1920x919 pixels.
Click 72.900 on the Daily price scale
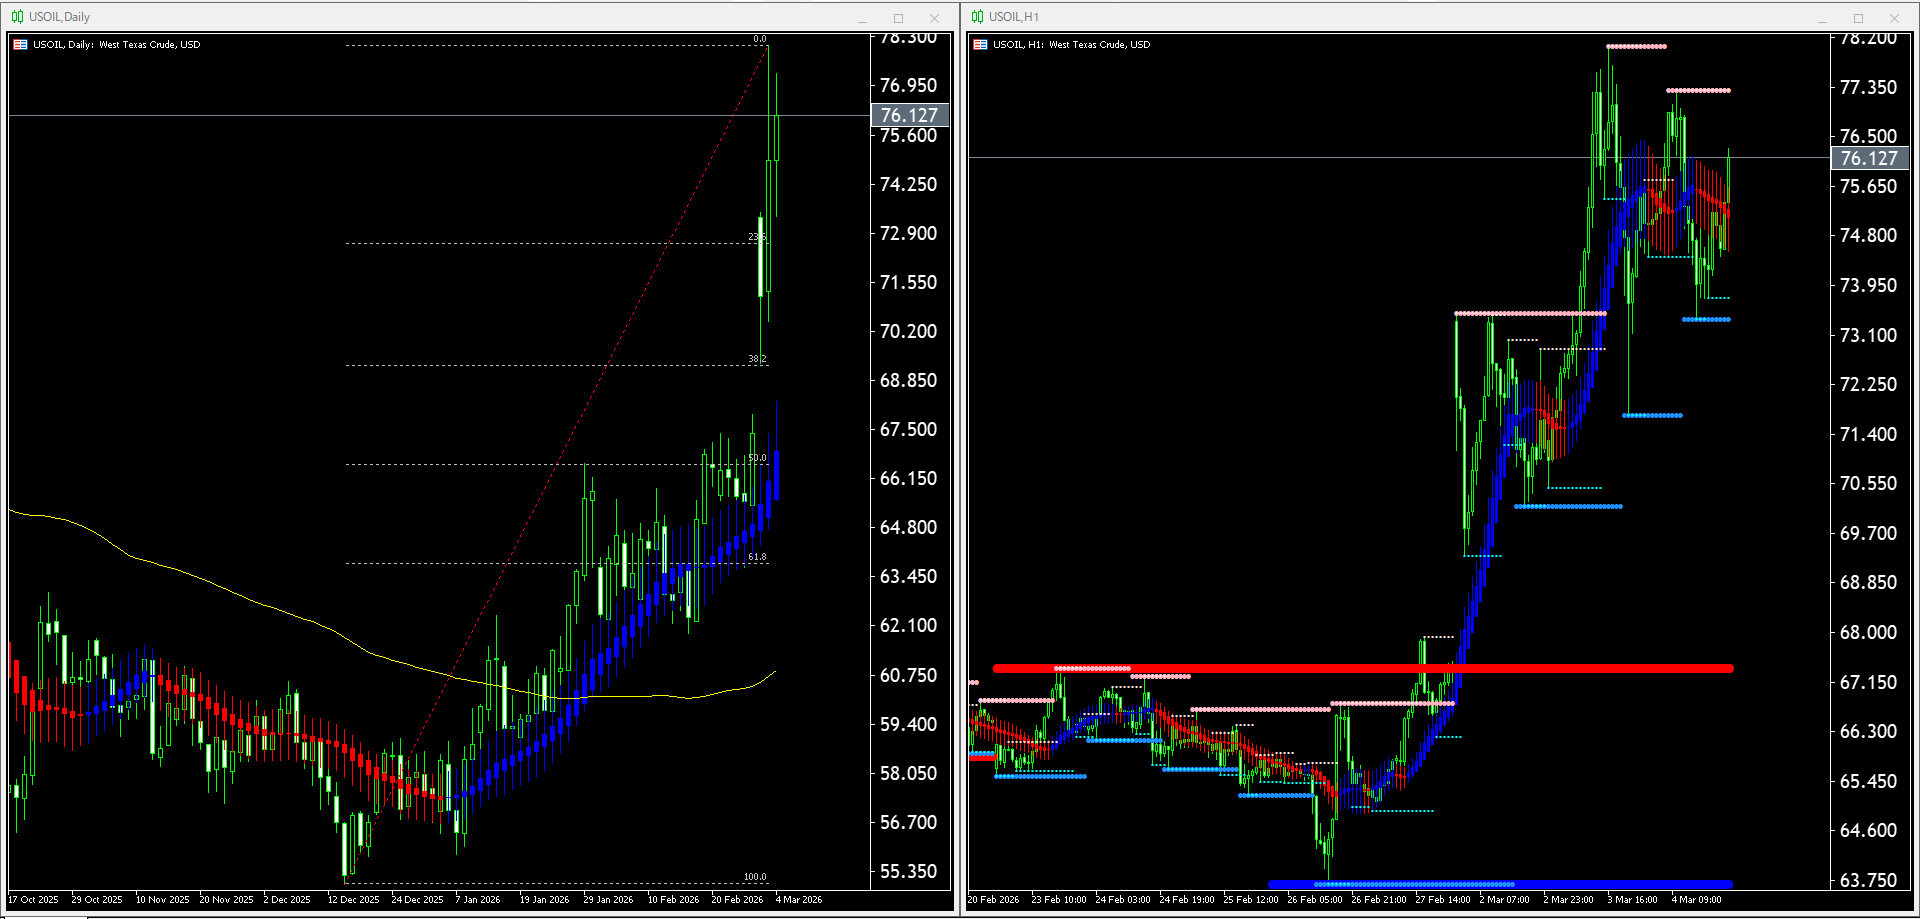pos(908,233)
